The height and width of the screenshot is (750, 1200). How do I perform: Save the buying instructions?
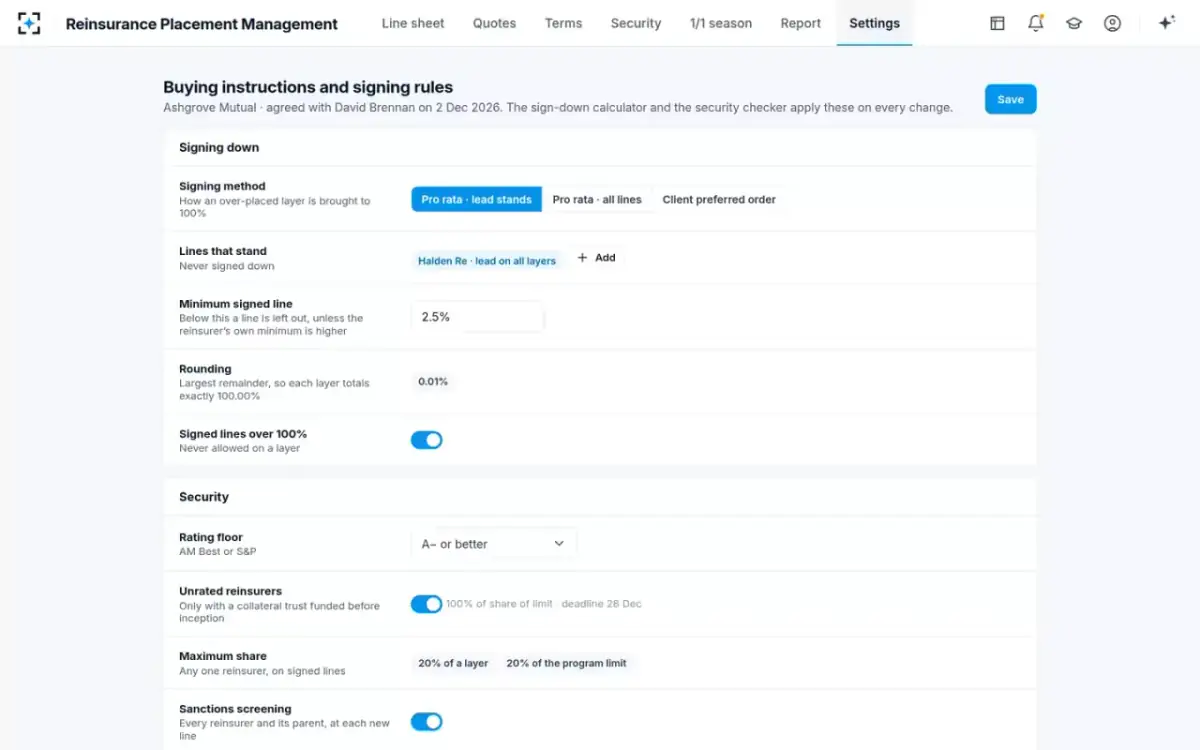click(1010, 99)
